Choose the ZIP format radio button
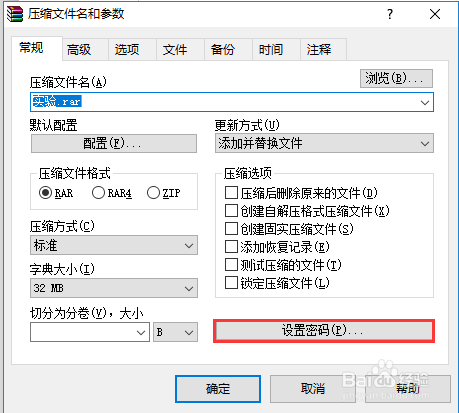 [x=153, y=193]
